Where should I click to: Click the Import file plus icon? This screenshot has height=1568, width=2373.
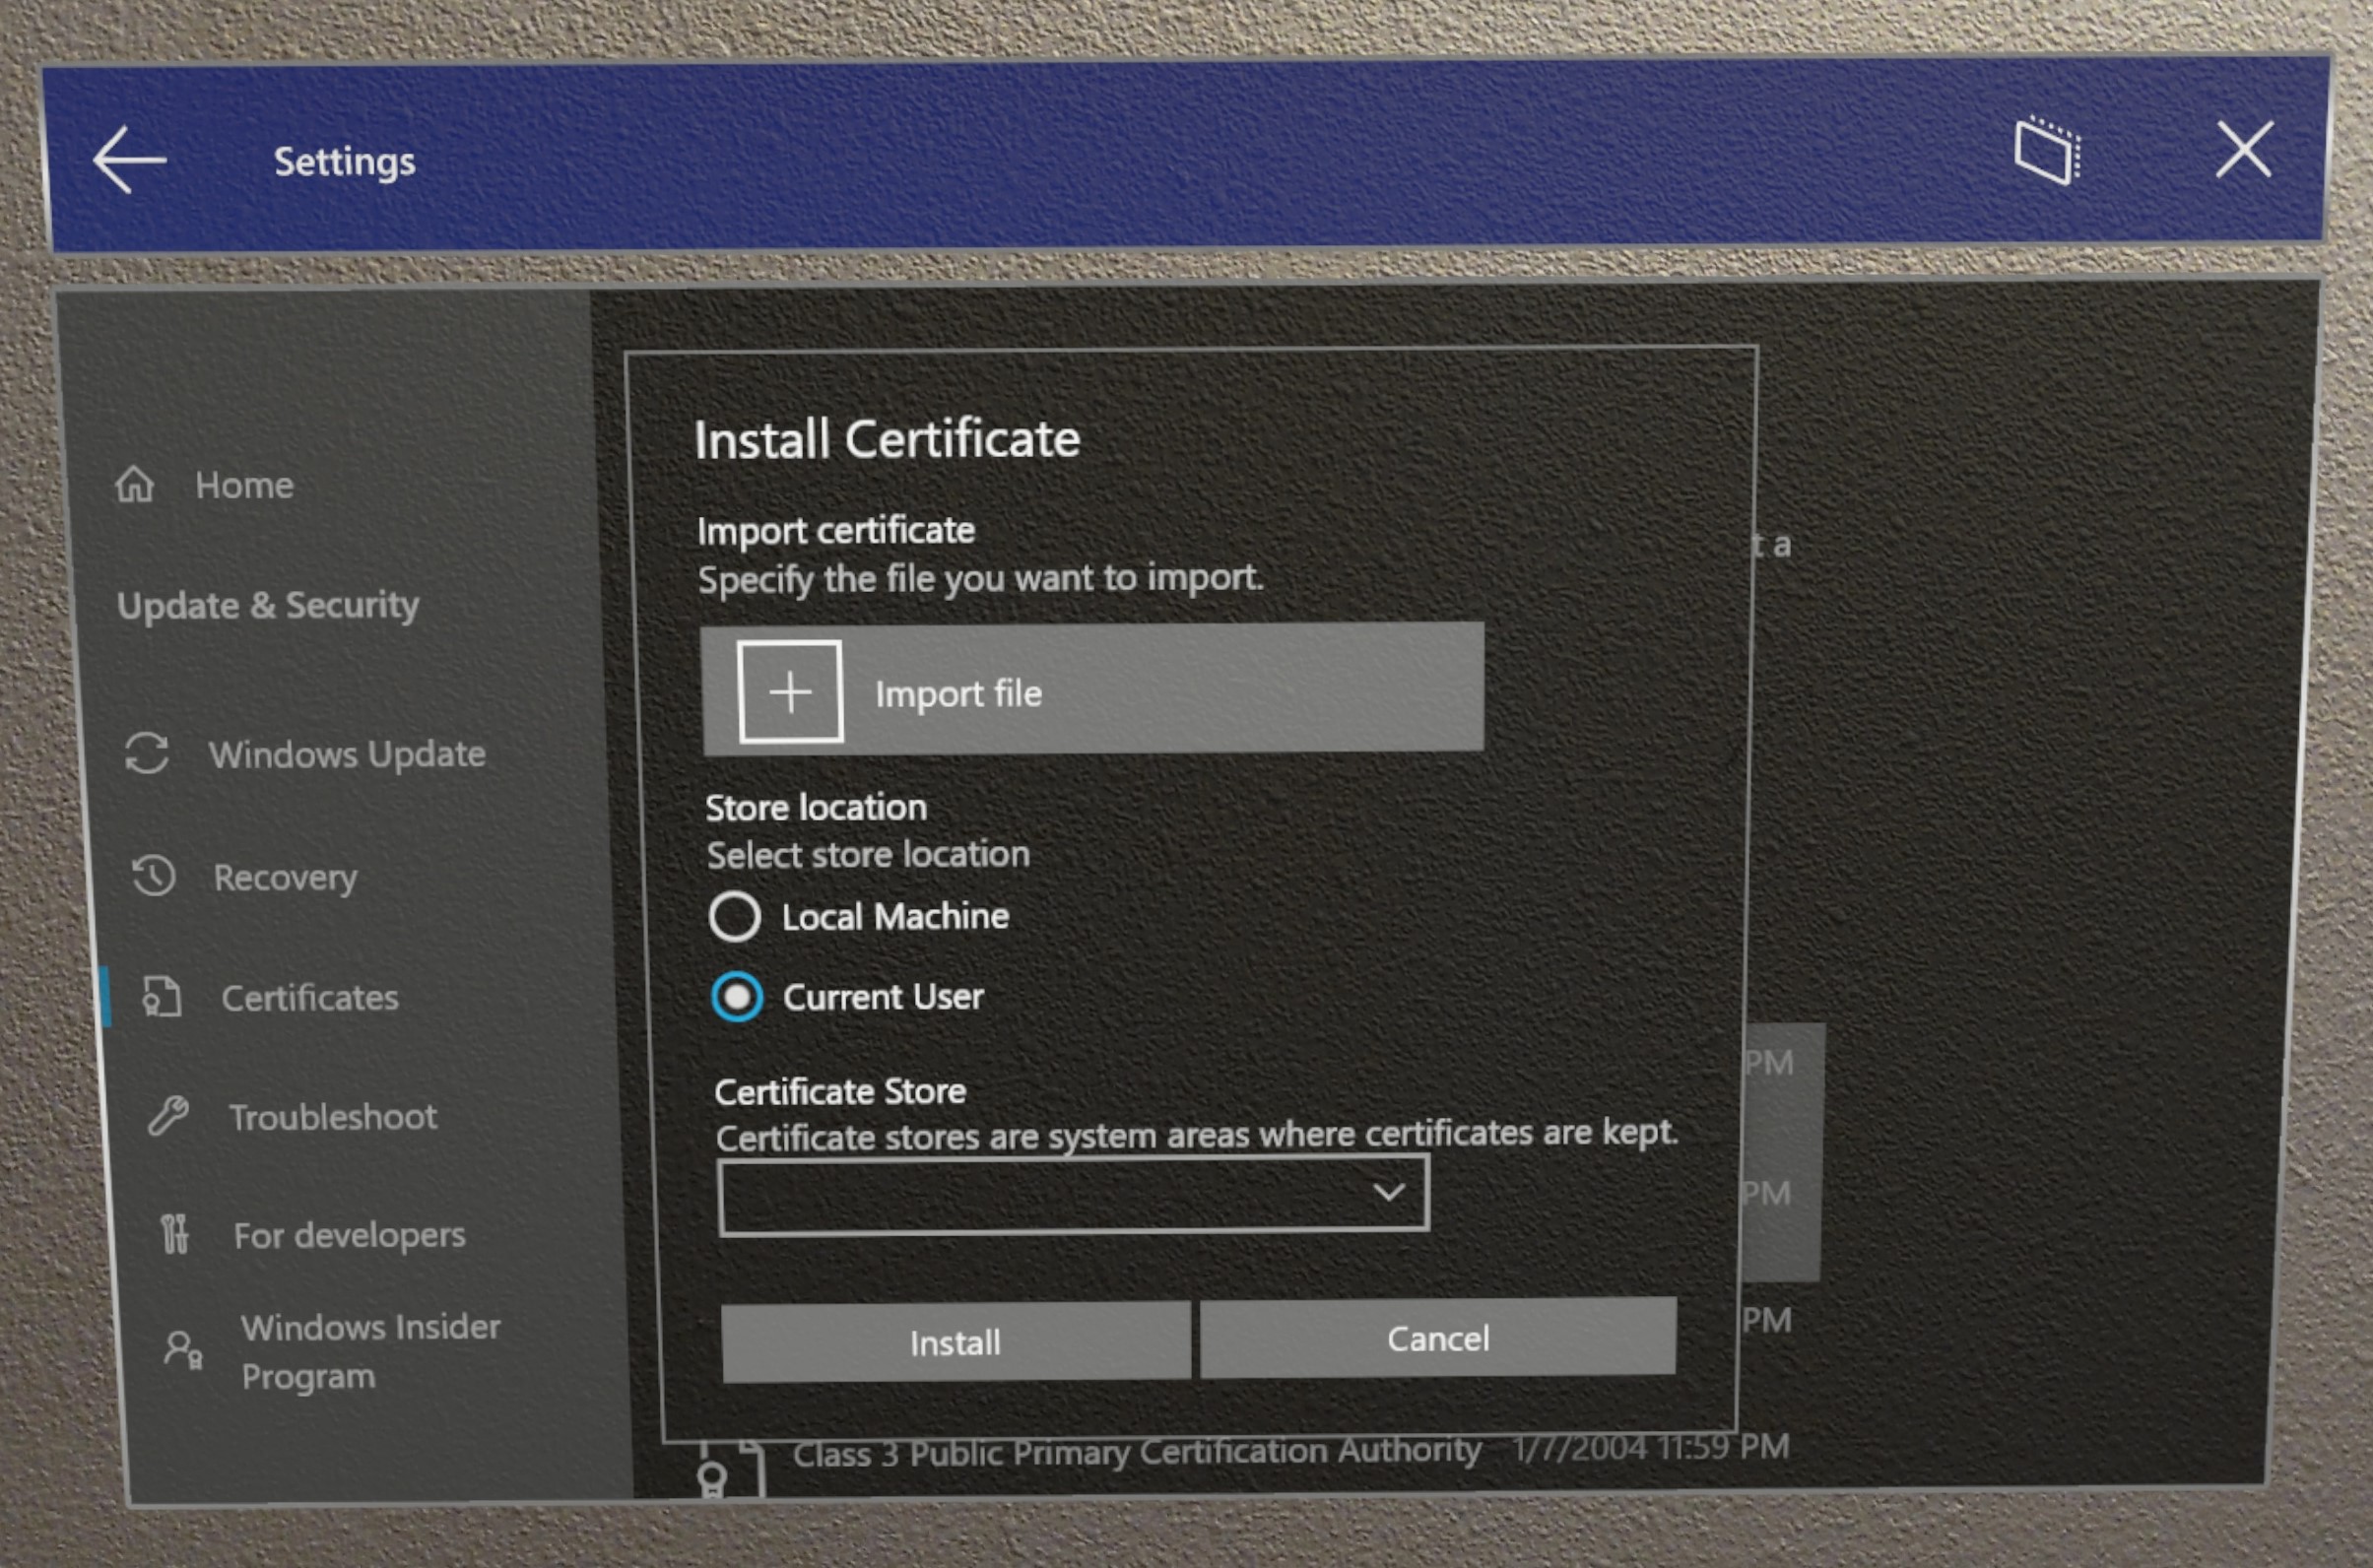pos(787,691)
